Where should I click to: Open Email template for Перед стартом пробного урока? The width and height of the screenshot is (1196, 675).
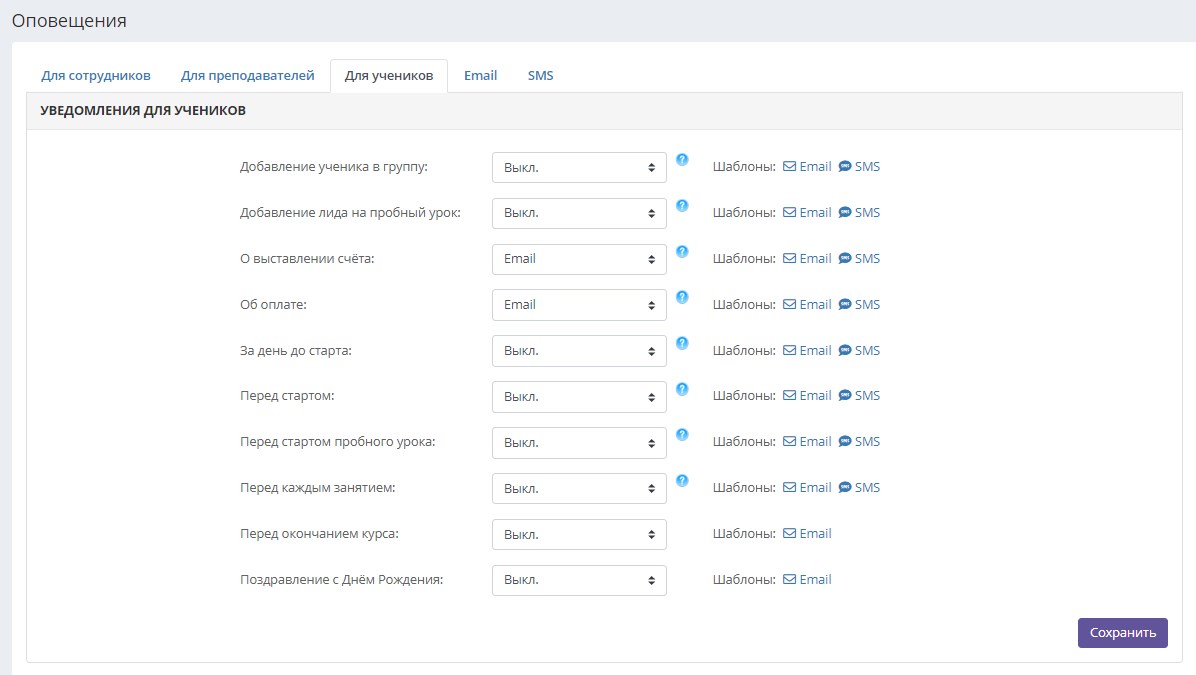(x=807, y=442)
